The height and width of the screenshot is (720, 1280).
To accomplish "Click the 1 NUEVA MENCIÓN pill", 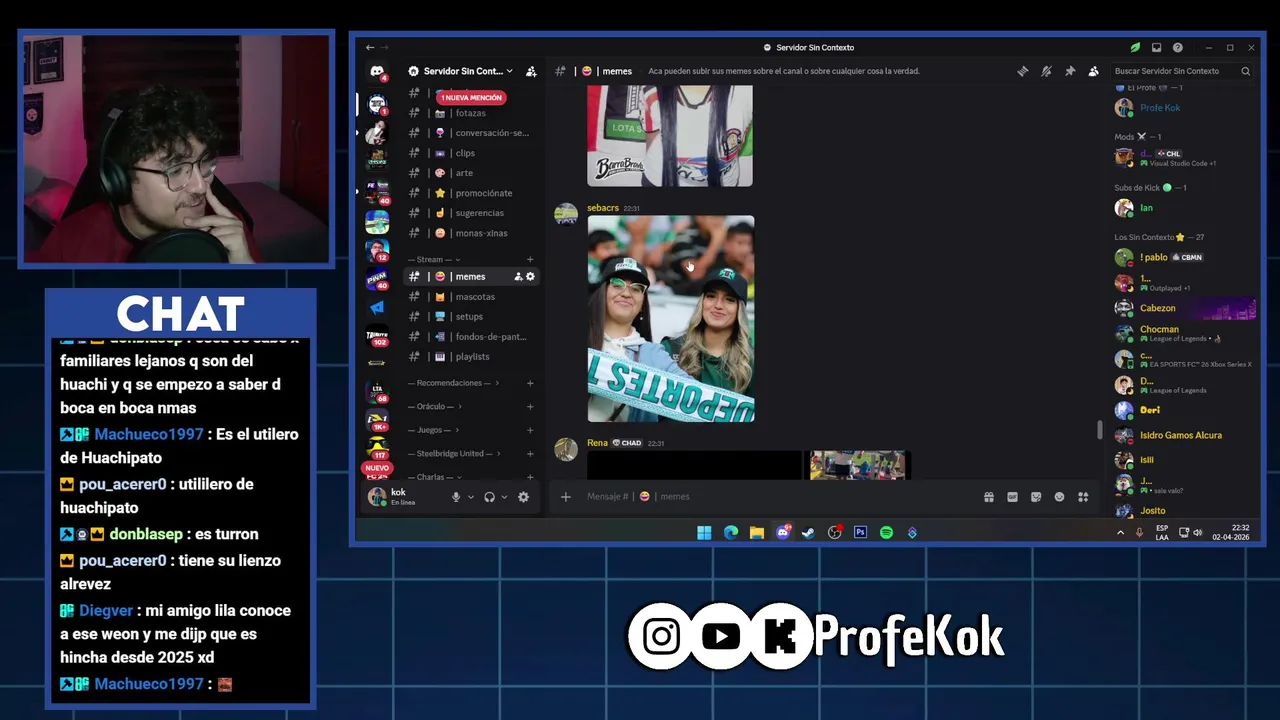I will [x=471, y=97].
